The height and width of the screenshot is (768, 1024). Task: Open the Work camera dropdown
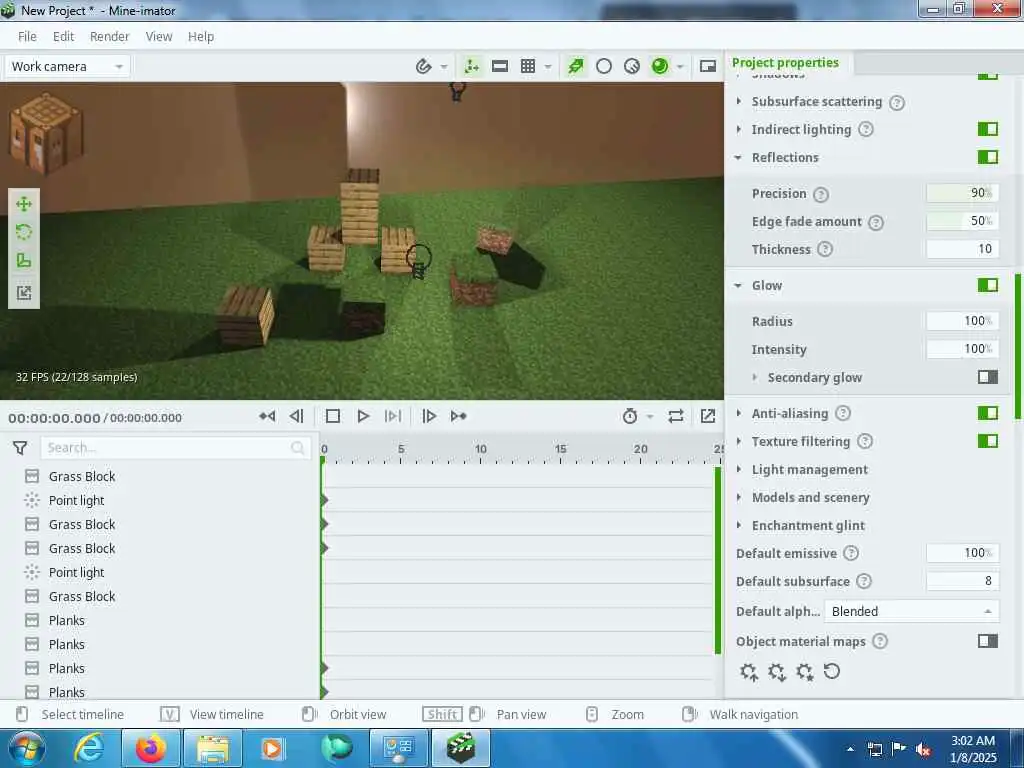click(67, 67)
